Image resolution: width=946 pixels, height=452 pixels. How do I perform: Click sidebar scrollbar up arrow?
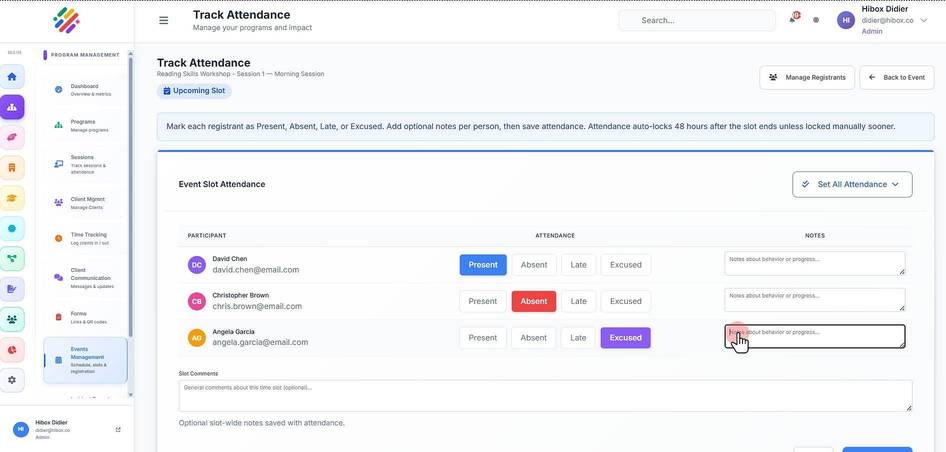tap(131, 54)
